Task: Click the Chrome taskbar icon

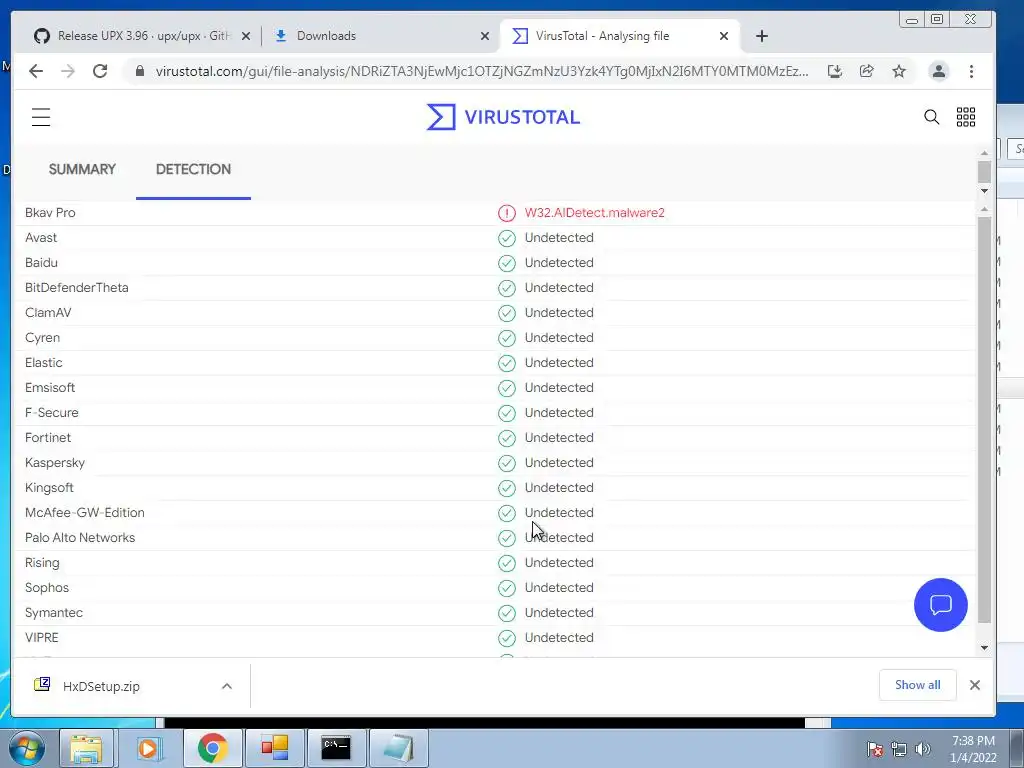Action: pyautogui.click(x=212, y=748)
